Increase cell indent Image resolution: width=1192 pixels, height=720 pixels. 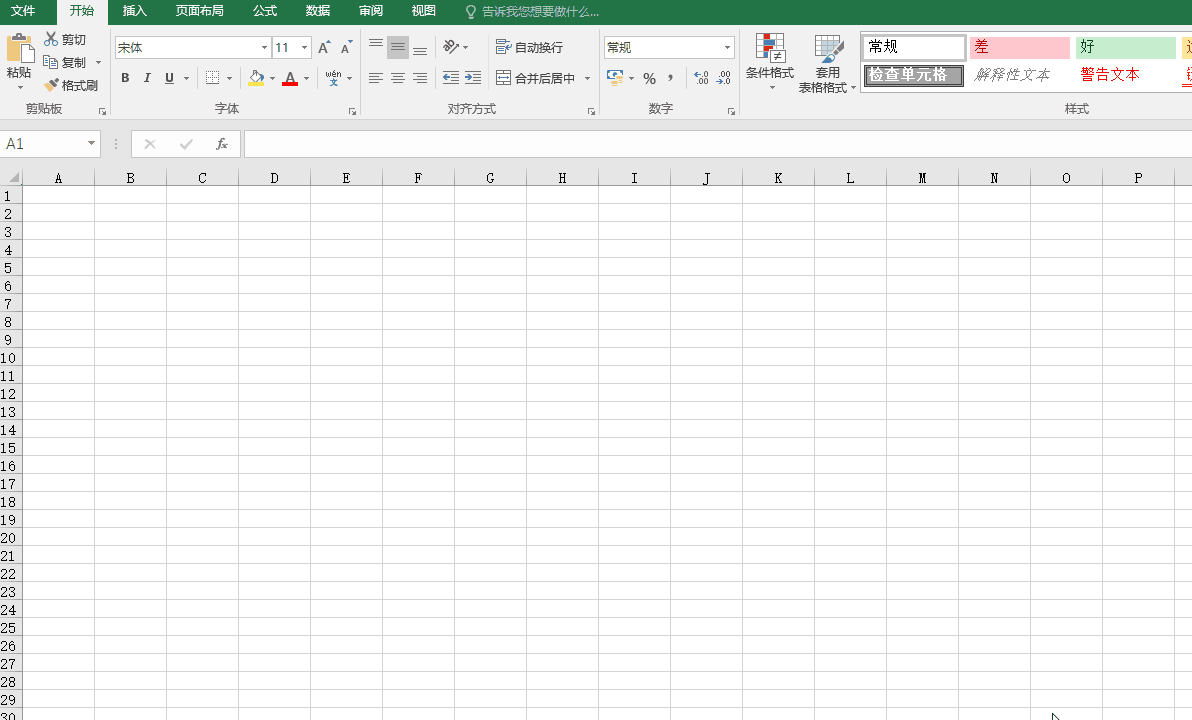[473, 78]
